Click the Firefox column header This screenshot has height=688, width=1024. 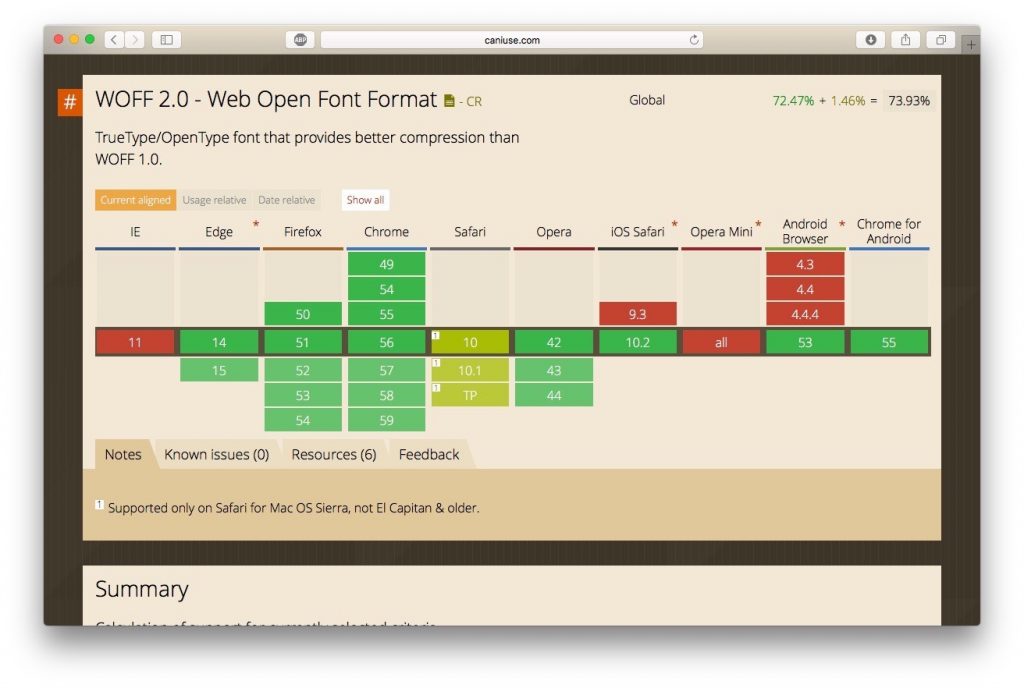[x=303, y=232]
